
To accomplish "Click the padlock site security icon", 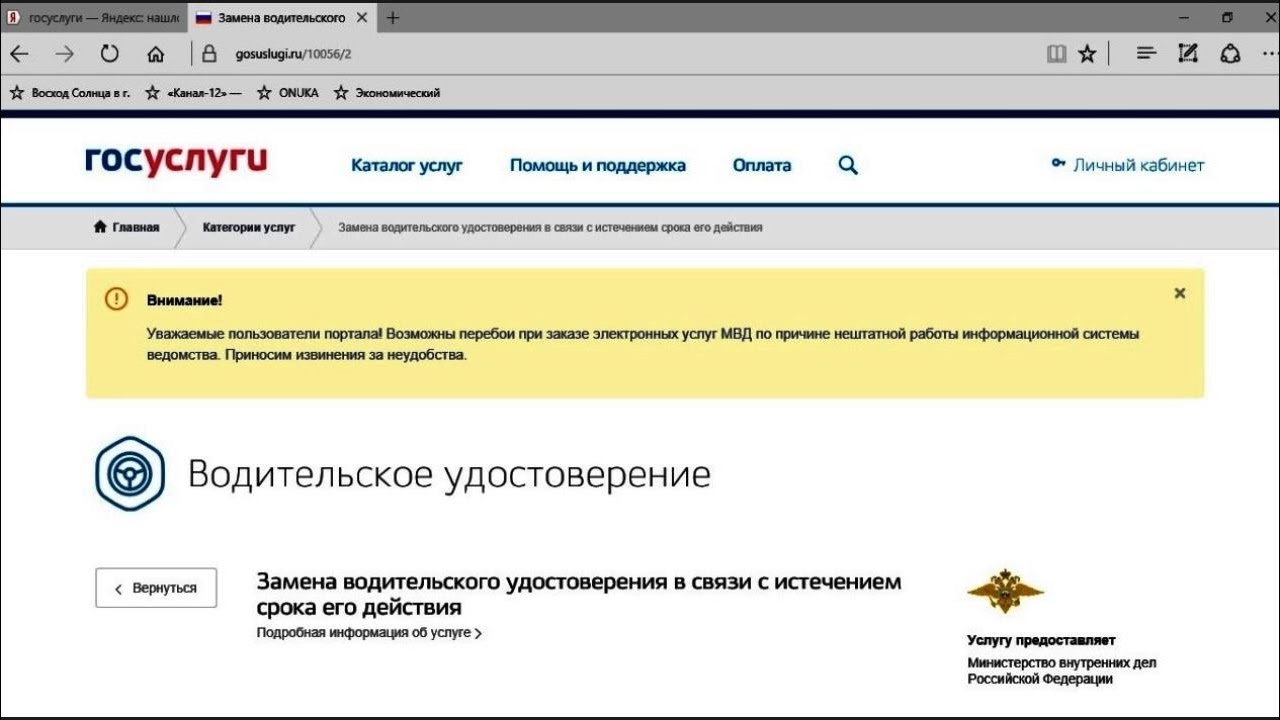I will tap(209, 54).
